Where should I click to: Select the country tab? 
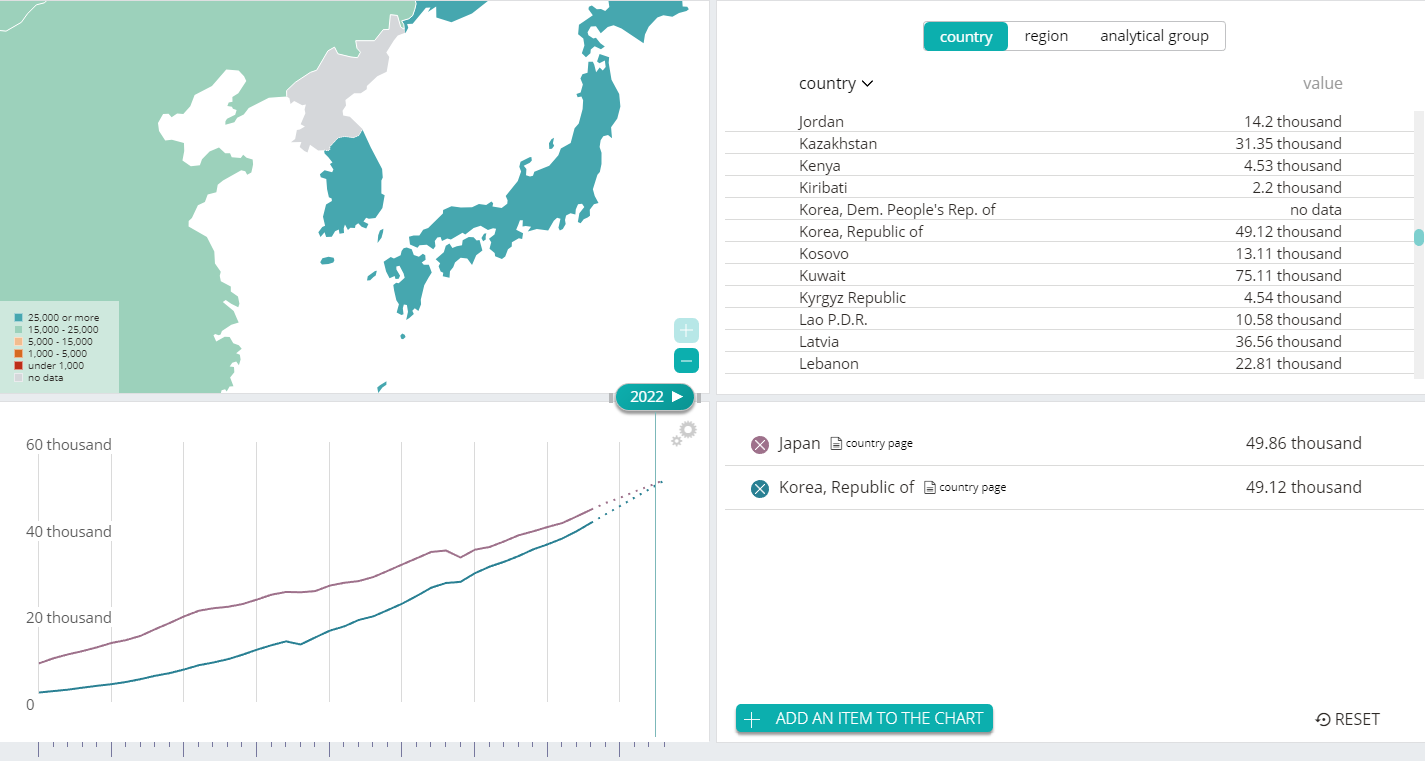click(965, 37)
